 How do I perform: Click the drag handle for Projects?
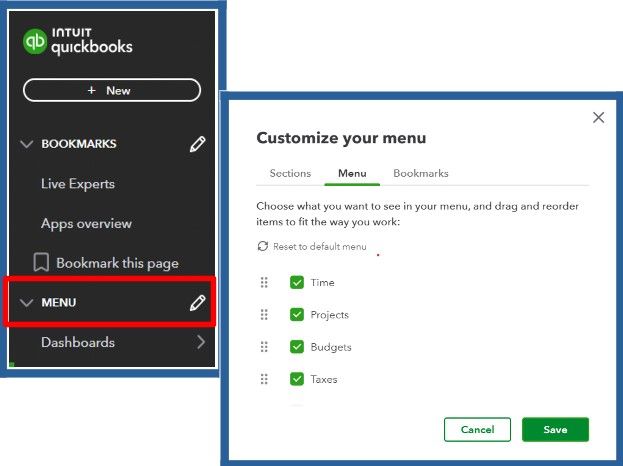point(264,315)
